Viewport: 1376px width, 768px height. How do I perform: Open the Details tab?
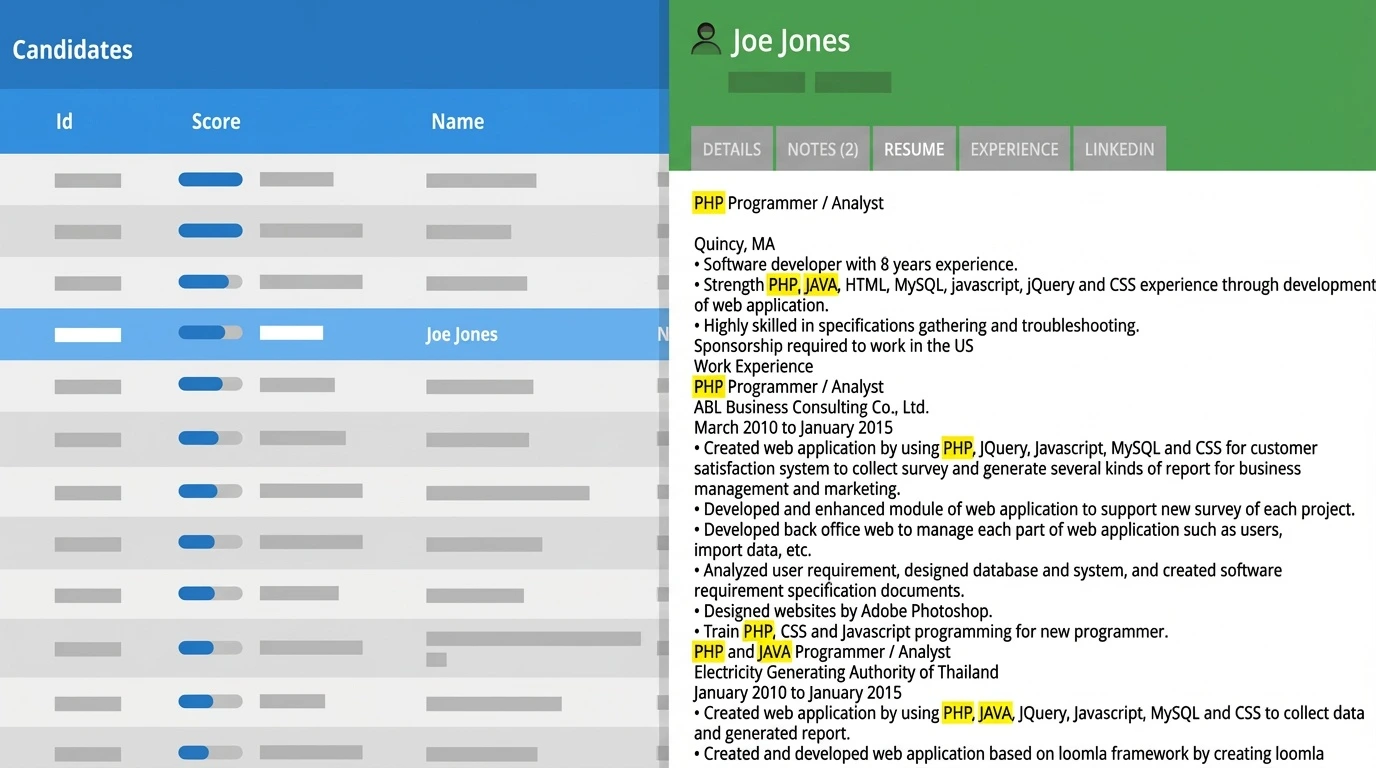click(731, 149)
